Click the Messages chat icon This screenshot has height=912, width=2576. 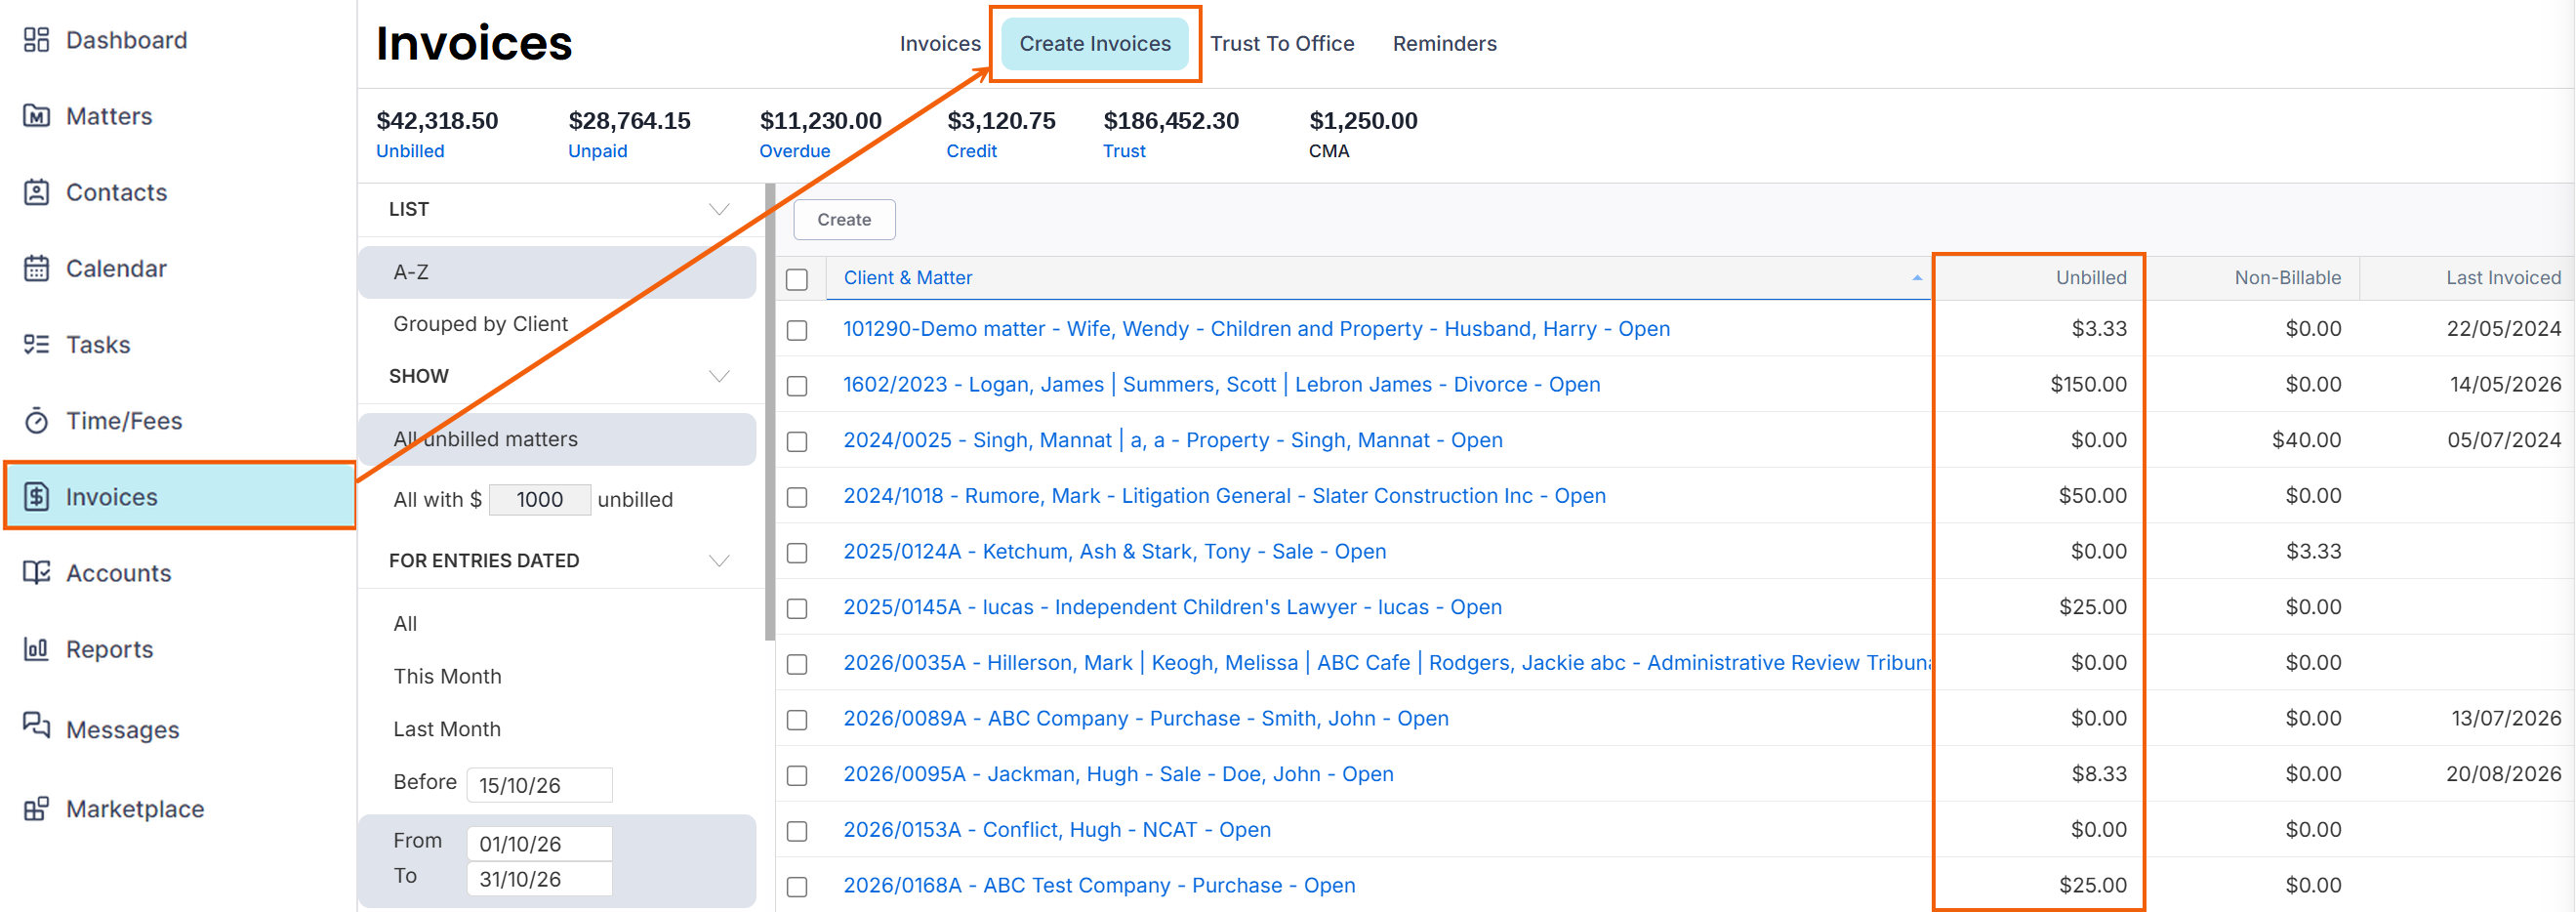point(36,726)
